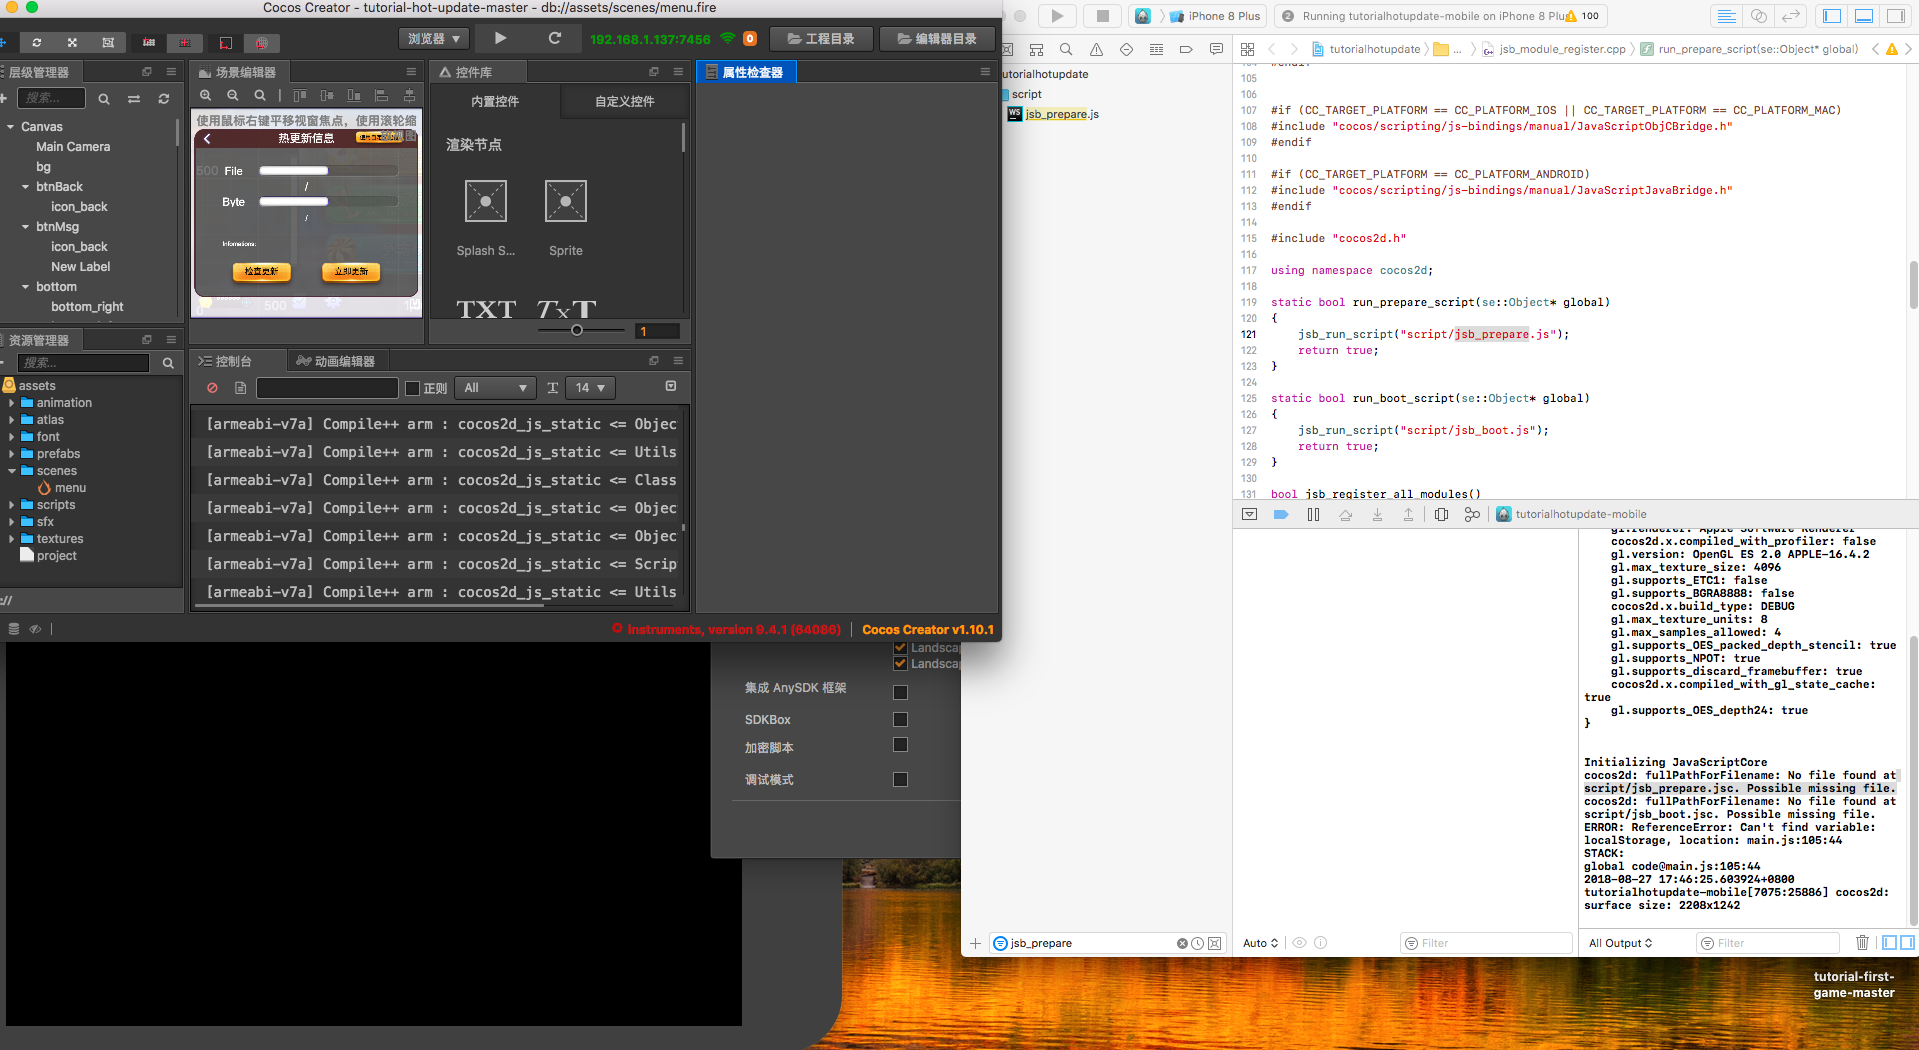Check the 集成 AnySDK 框架 checkbox
Viewport: 1919px width, 1050px height.
[x=900, y=692]
